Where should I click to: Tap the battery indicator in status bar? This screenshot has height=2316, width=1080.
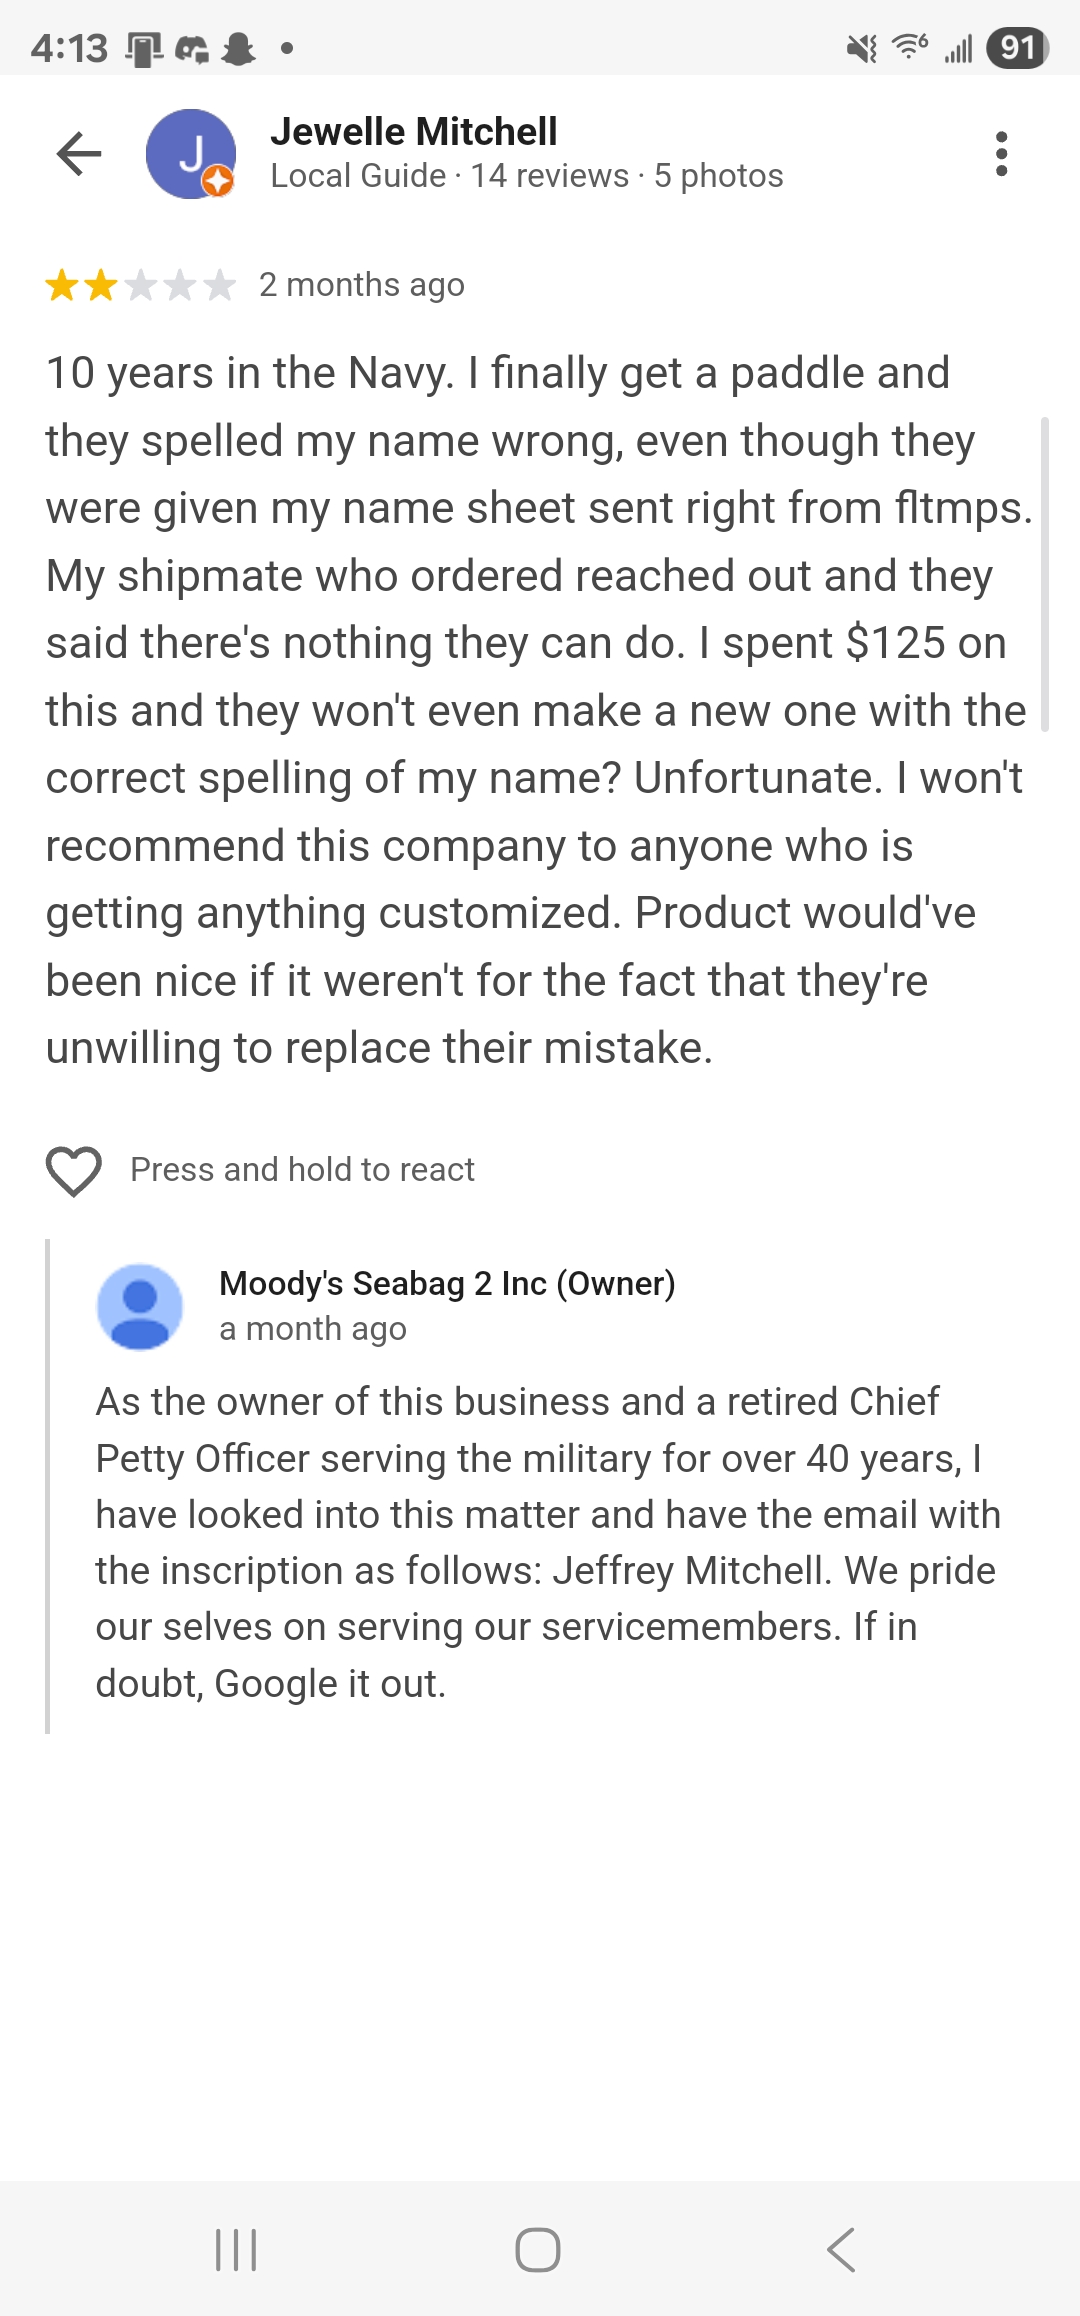(1017, 48)
